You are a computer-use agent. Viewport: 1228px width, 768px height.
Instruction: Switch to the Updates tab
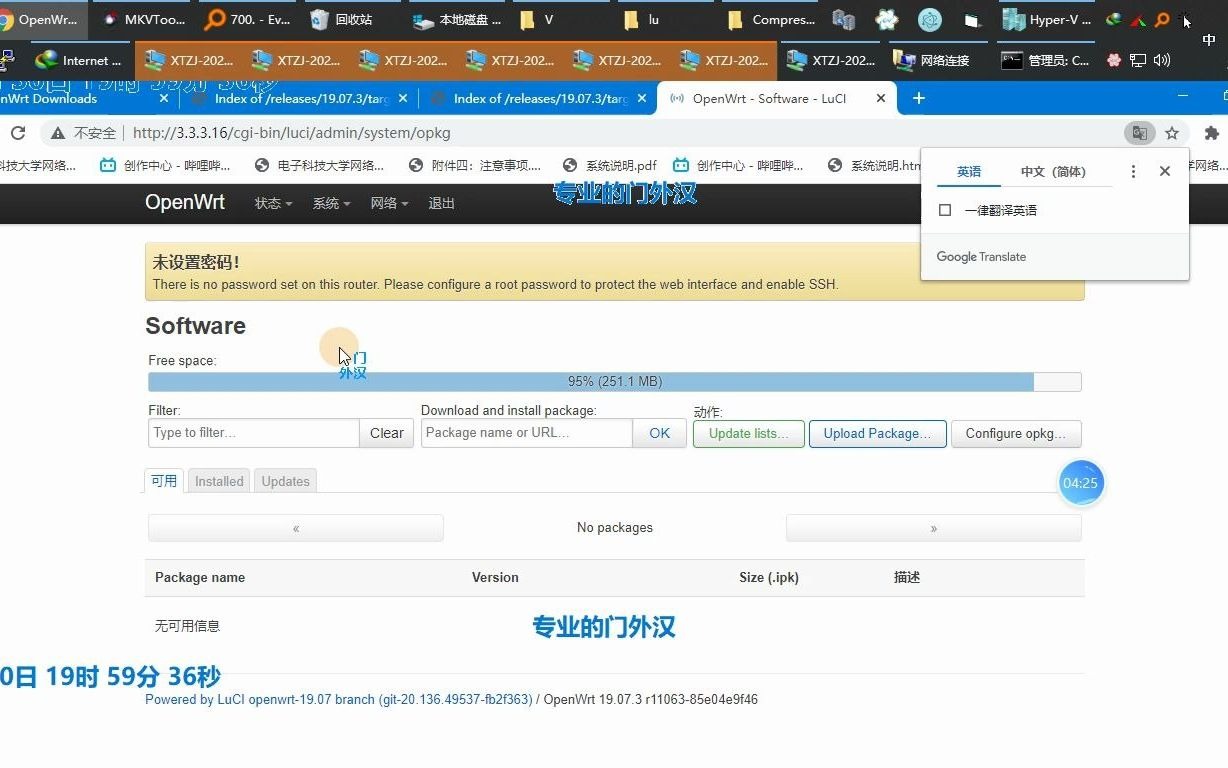pyautogui.click(x=285, y=481)
